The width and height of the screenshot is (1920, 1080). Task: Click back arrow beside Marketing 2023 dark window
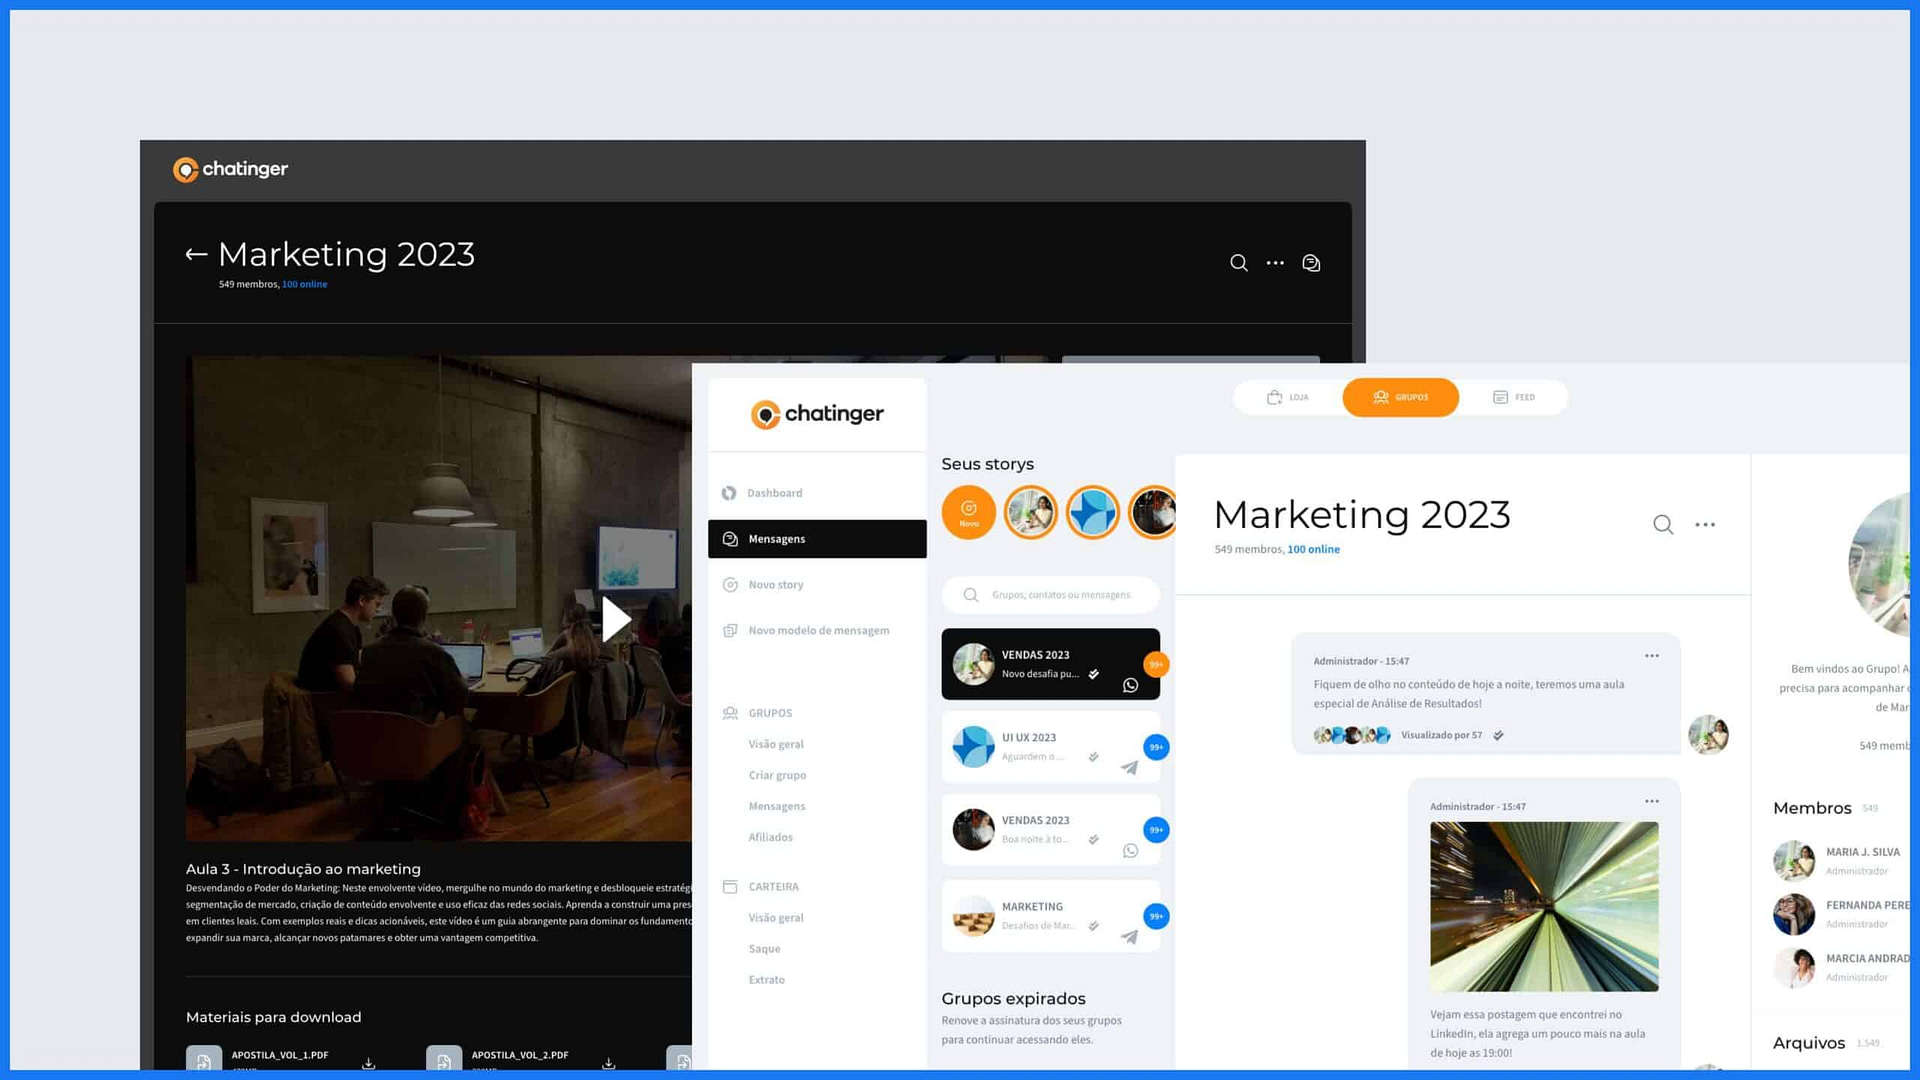196,254
